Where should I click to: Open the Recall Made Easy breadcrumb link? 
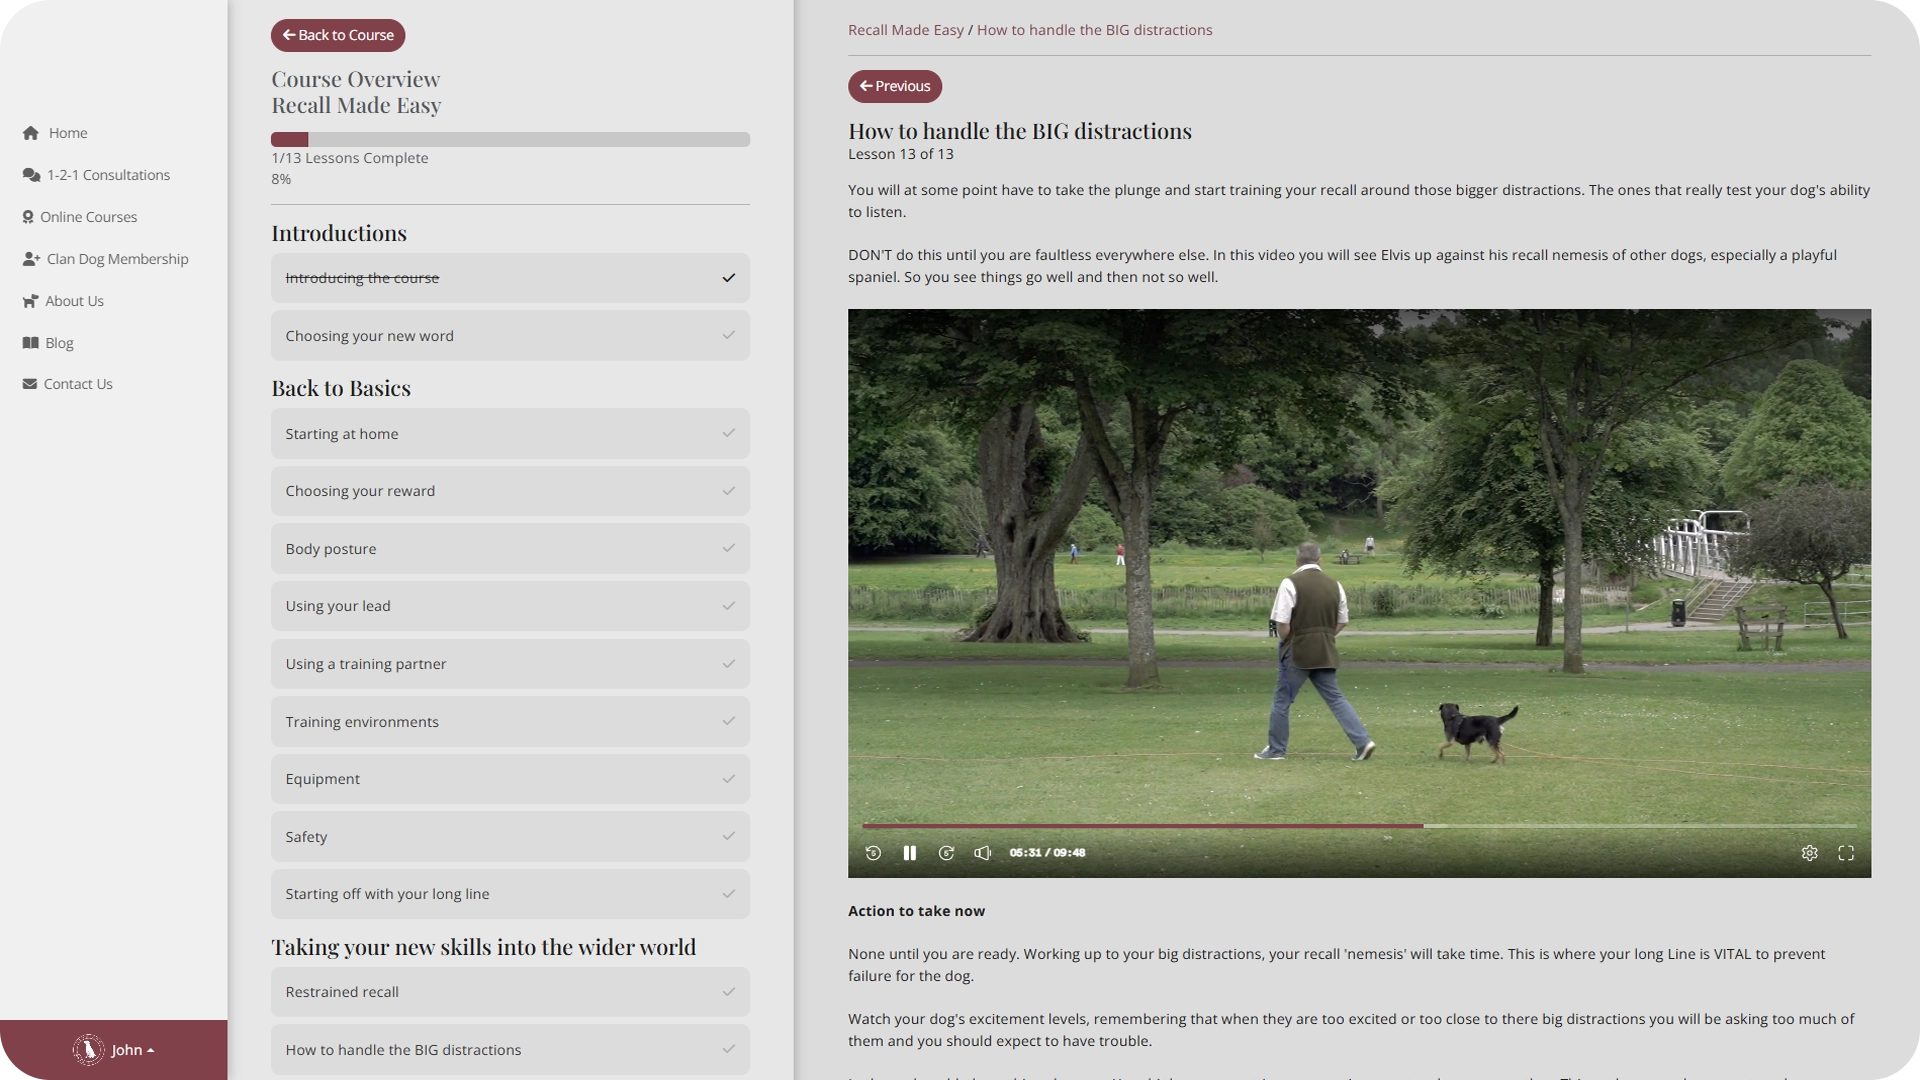pyautogui.click(x=905, y=30)
